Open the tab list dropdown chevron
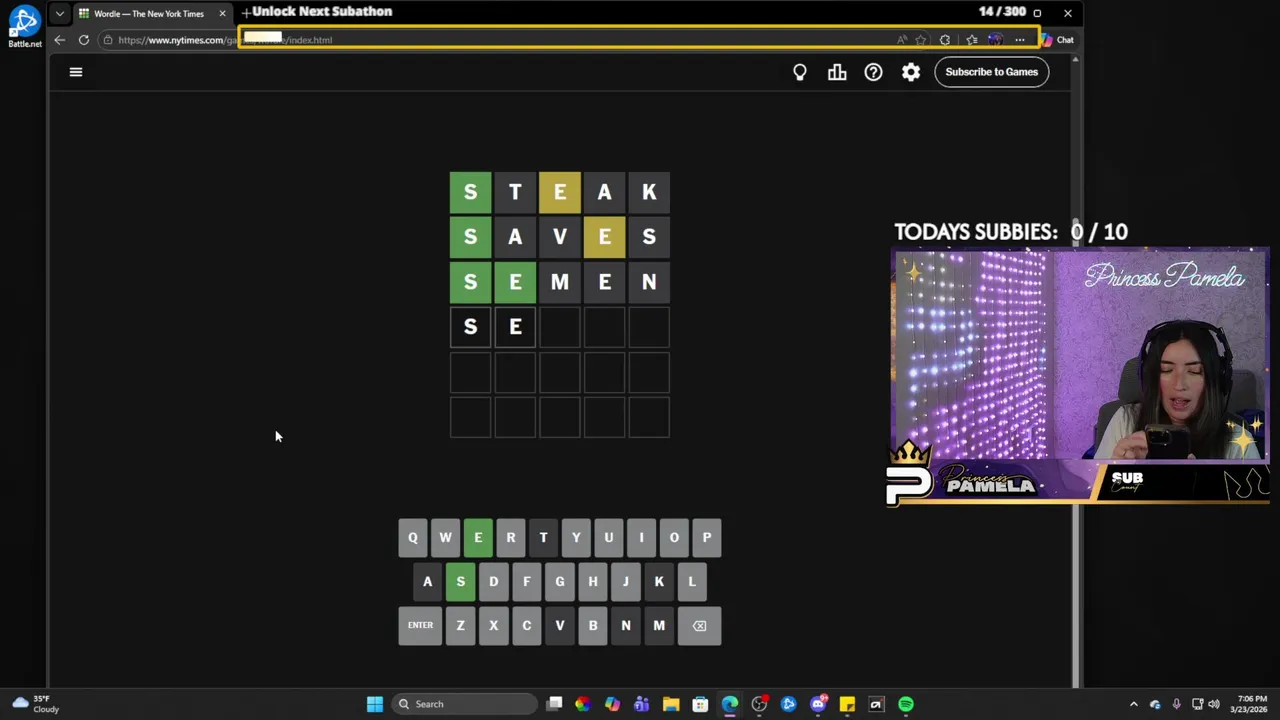 tap(60, 14)
